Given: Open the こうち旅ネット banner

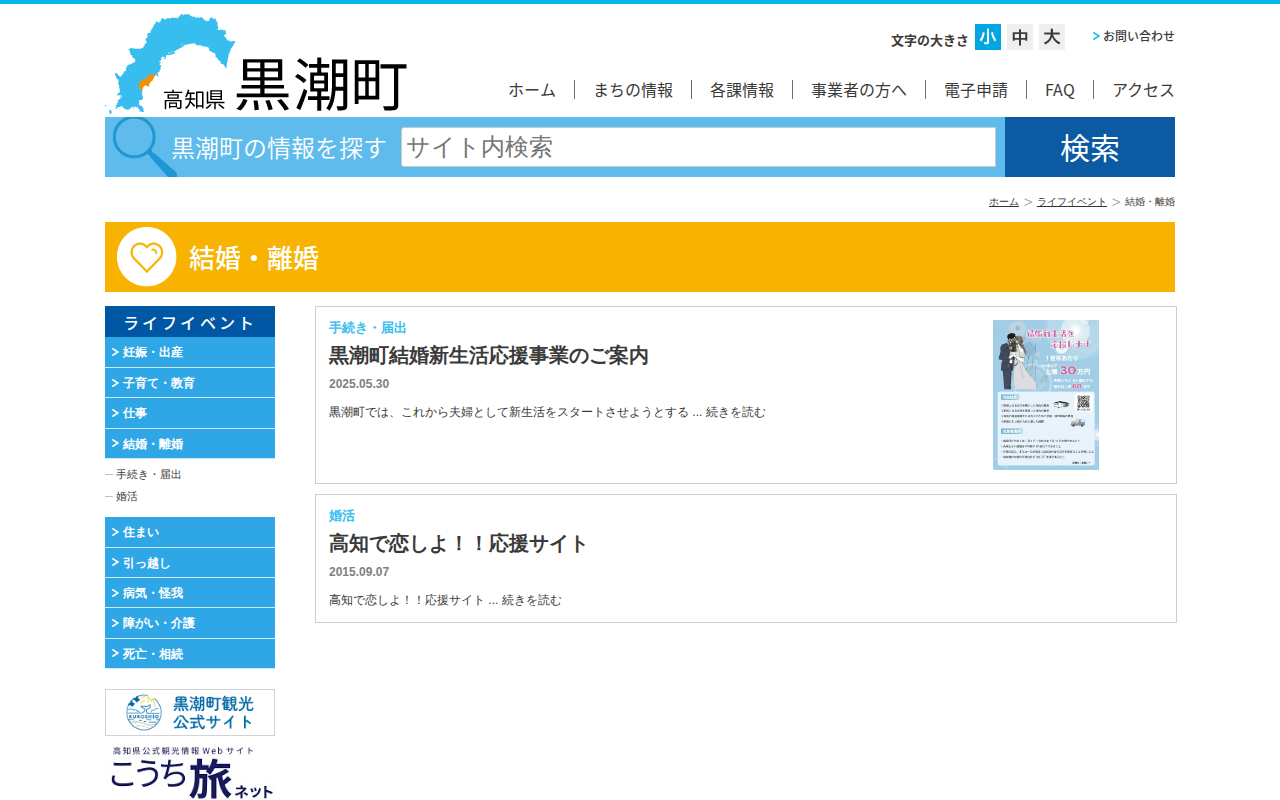Looking at the screenshot, I should click(x=190, y=772).
